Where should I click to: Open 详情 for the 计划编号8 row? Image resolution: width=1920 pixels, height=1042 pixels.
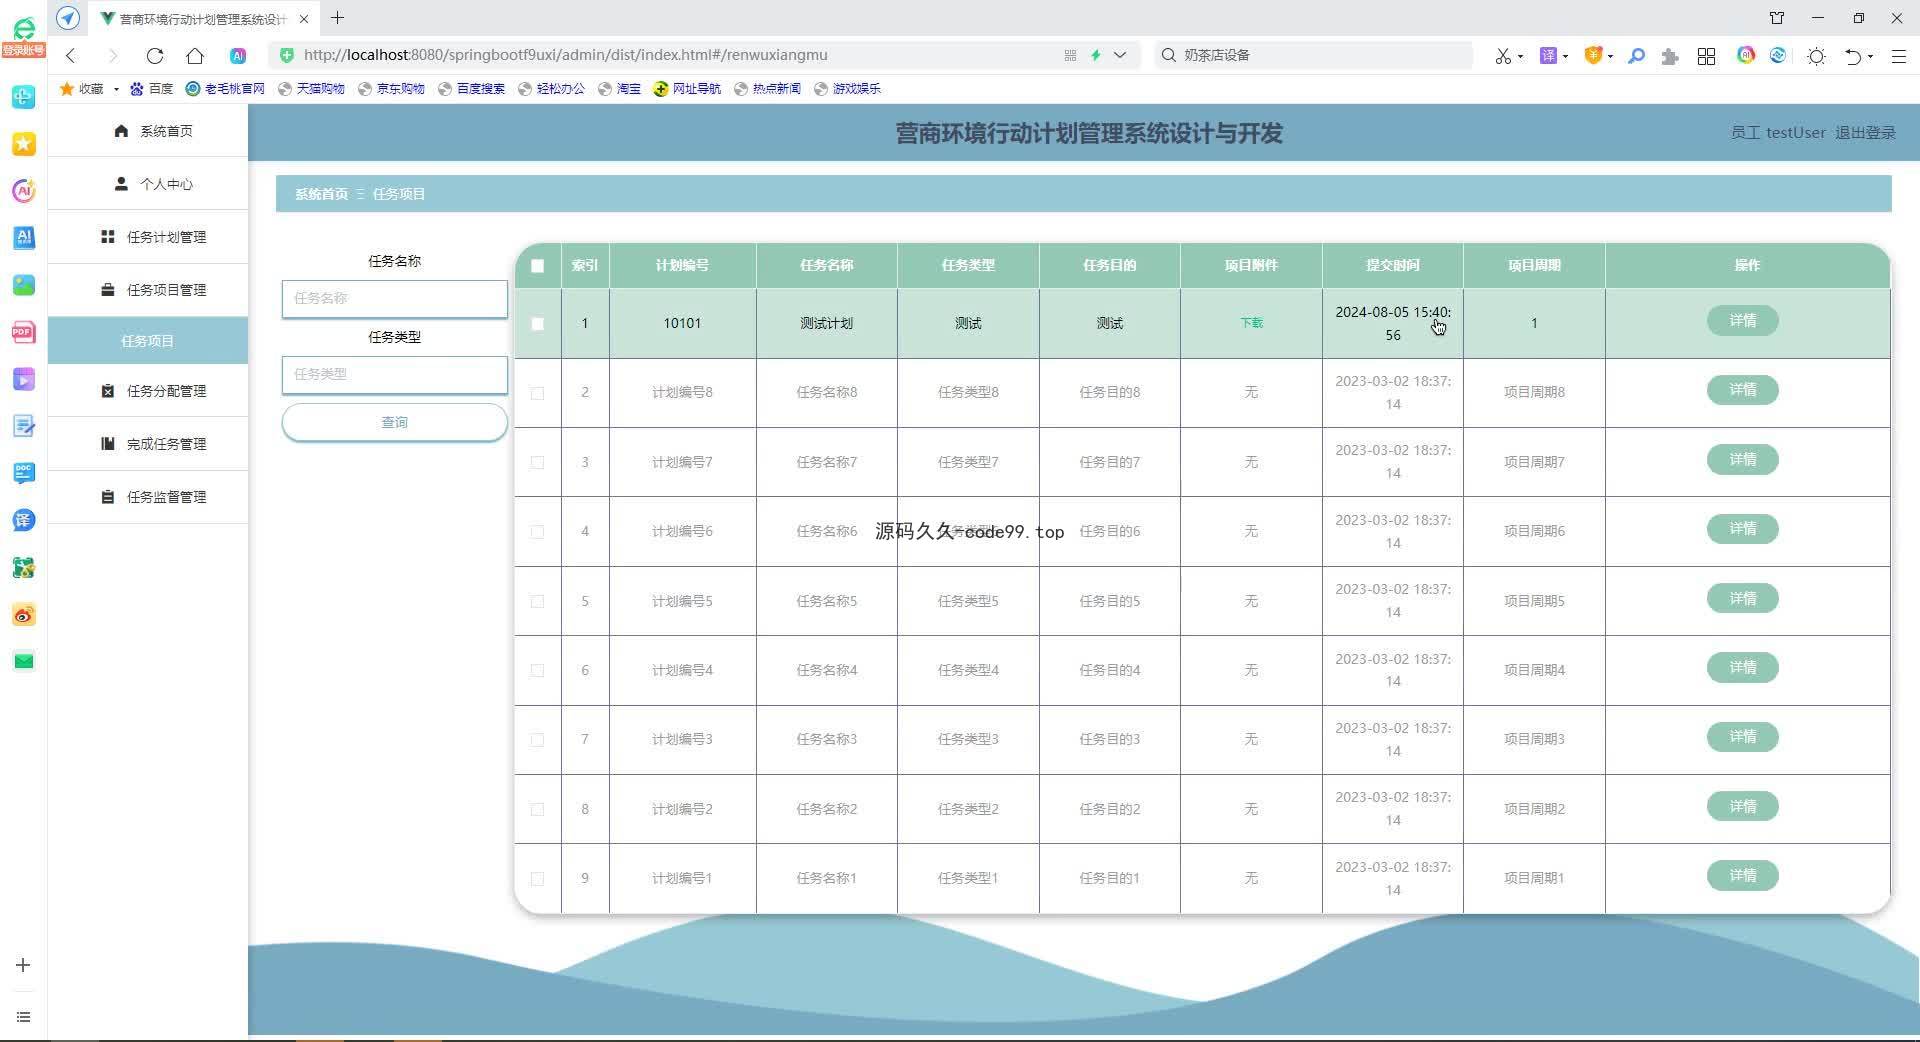pos(1742,390)
